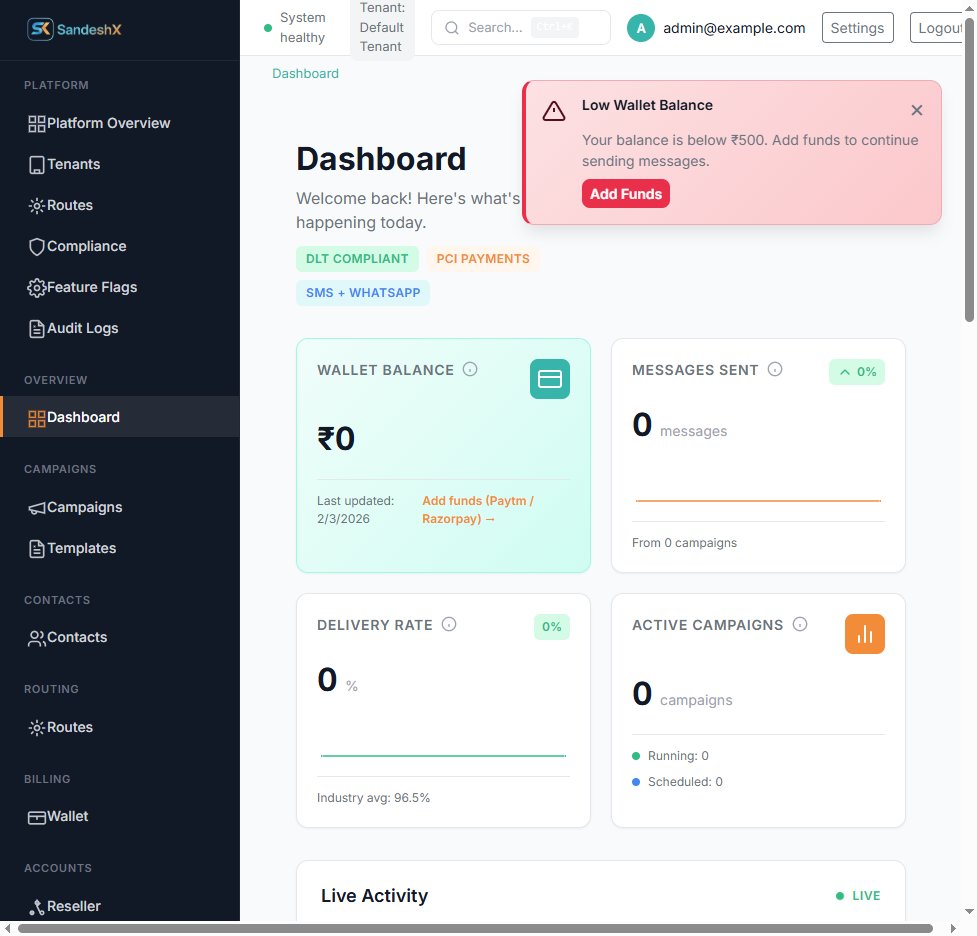This screenshot has width=977, height=936.
Task: Click the vertical page scrollbar
Action: [969, 170]
